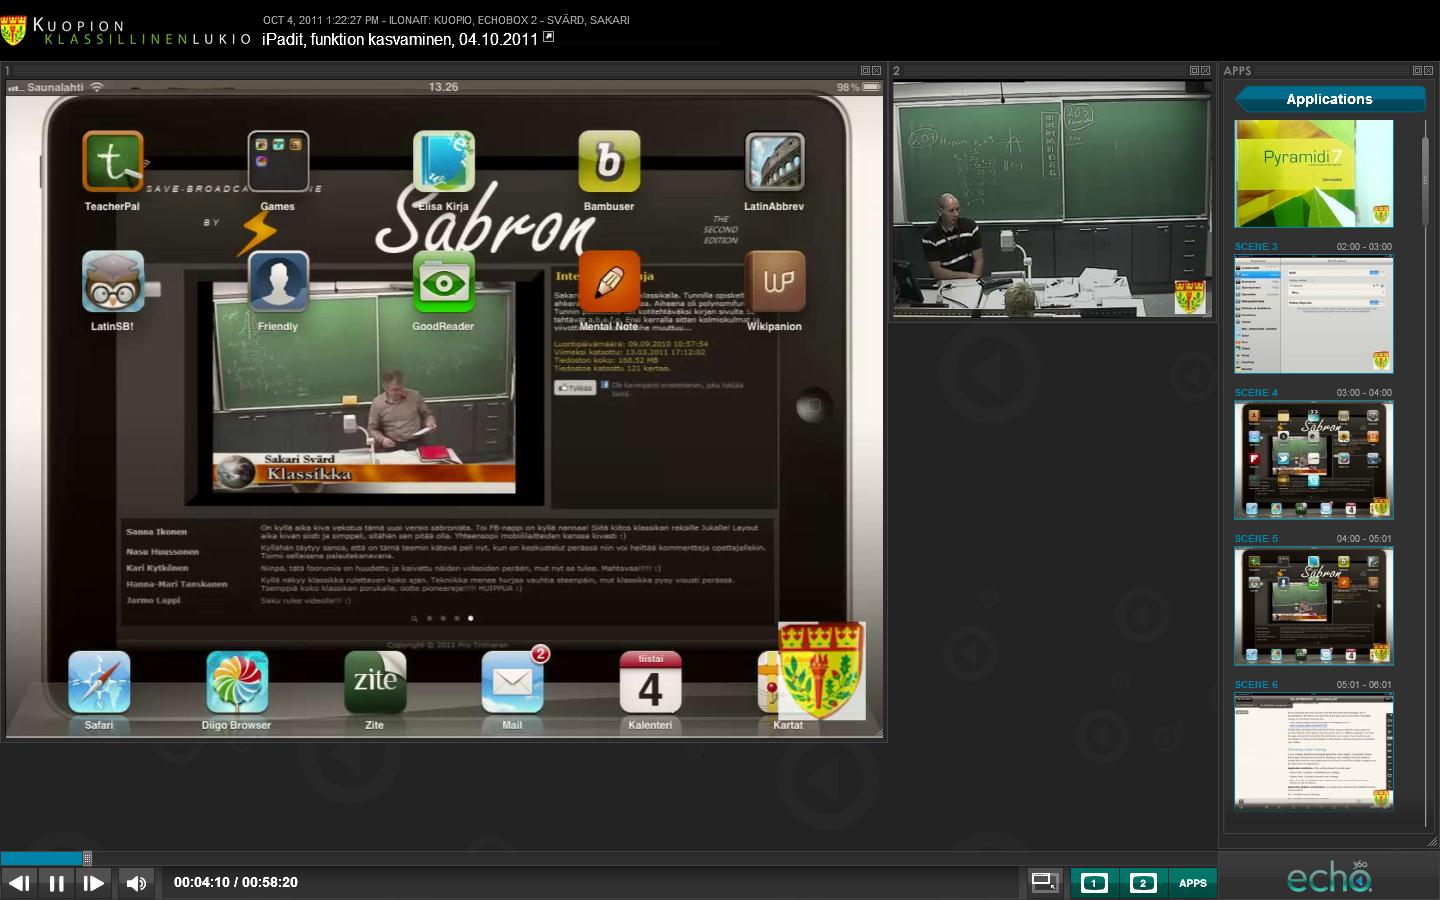This screenshot has height=900, width=1440.
Task: Click the Diigo Browser dock icon
Action: tap(237, 682)
